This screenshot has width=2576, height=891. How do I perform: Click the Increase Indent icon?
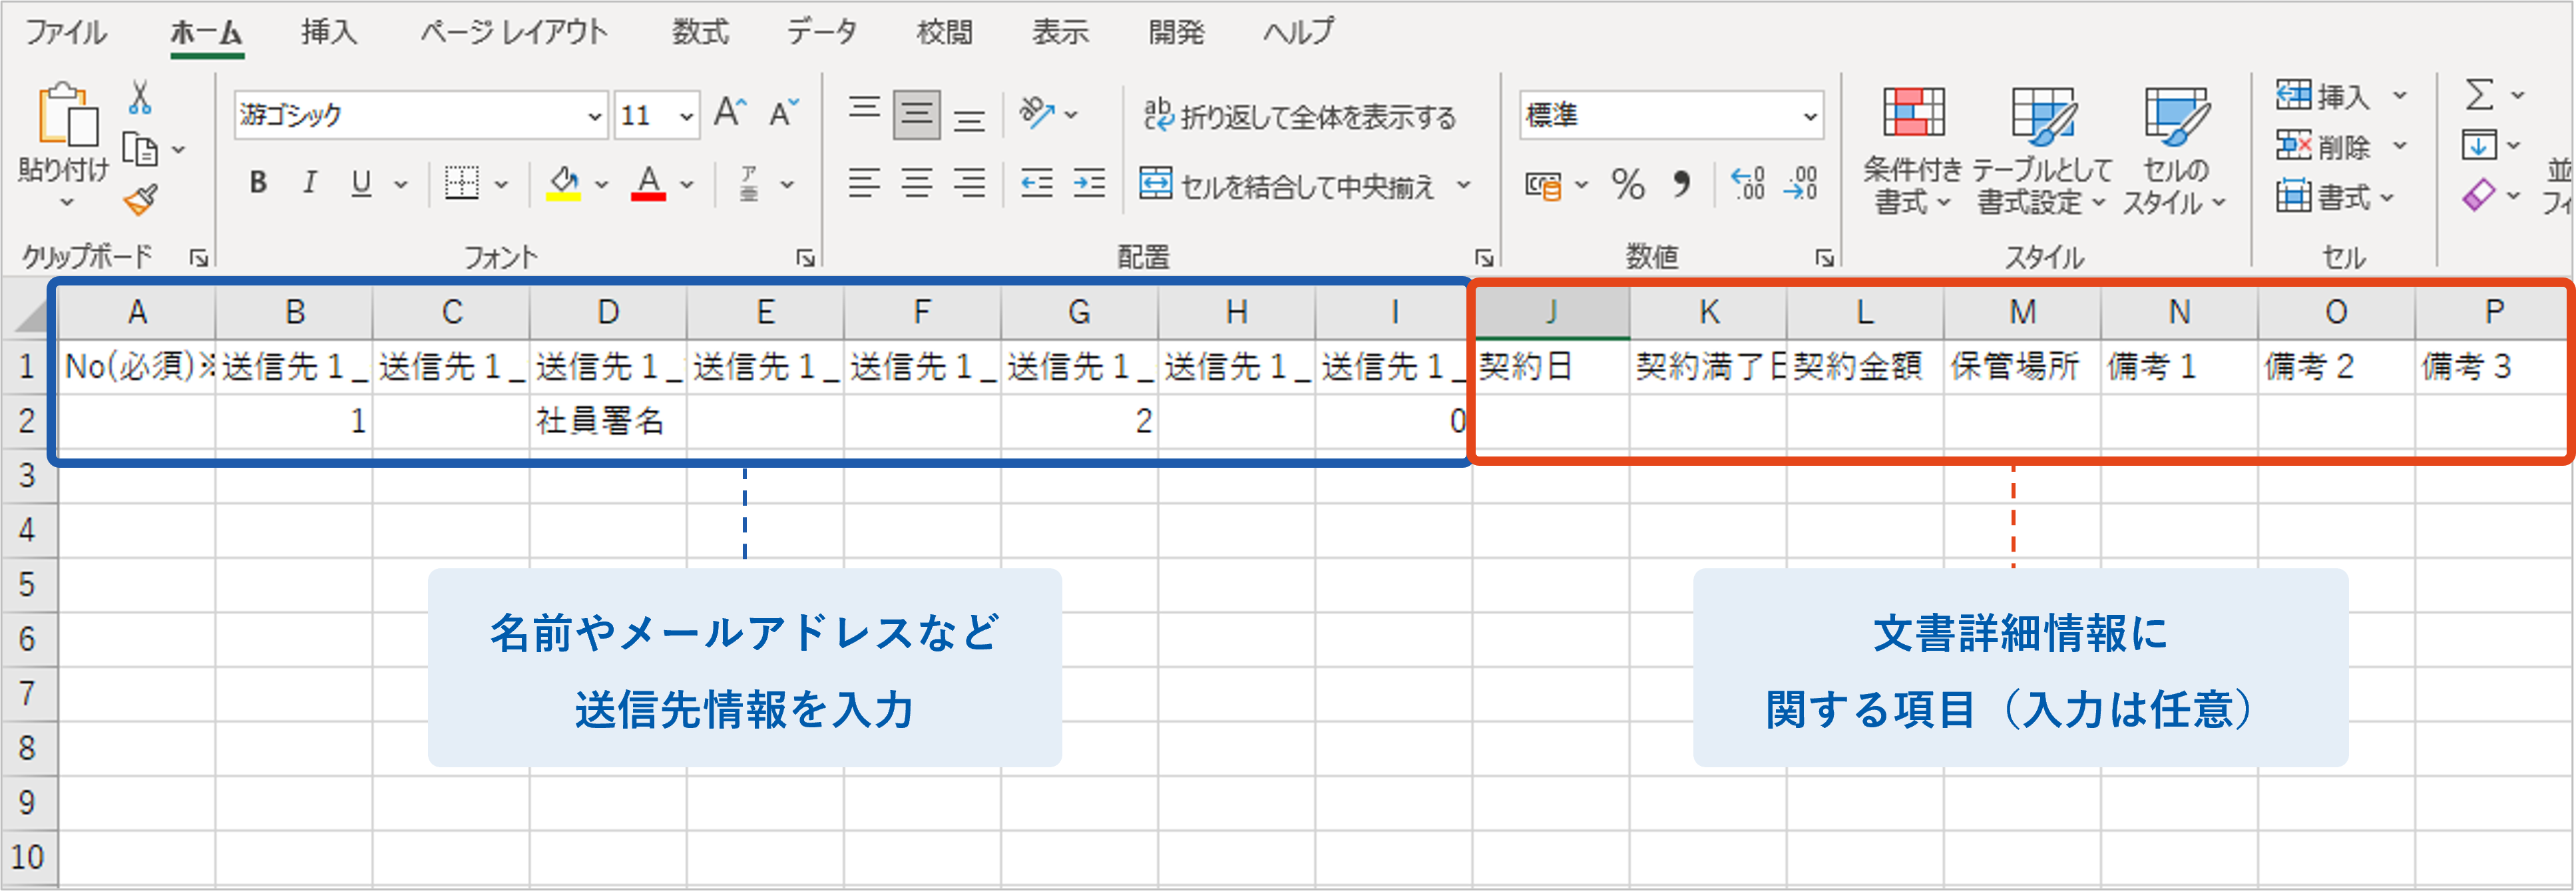pyautogui.click(x=1089, y=184)
